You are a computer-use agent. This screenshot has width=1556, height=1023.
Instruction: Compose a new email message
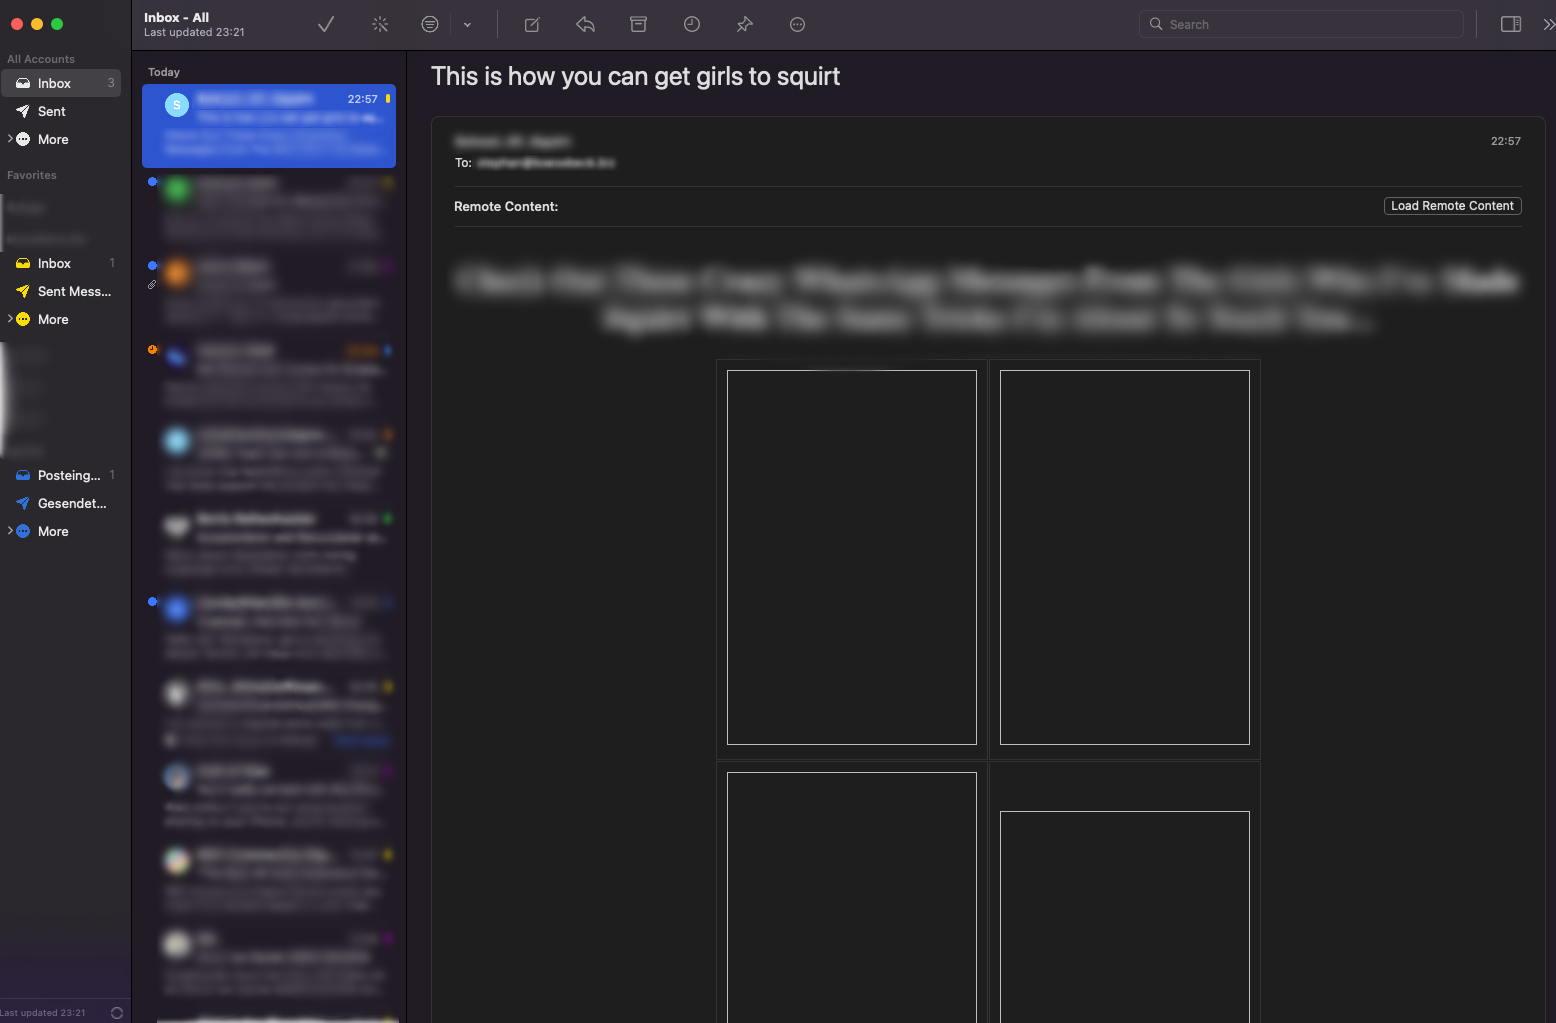532,25
